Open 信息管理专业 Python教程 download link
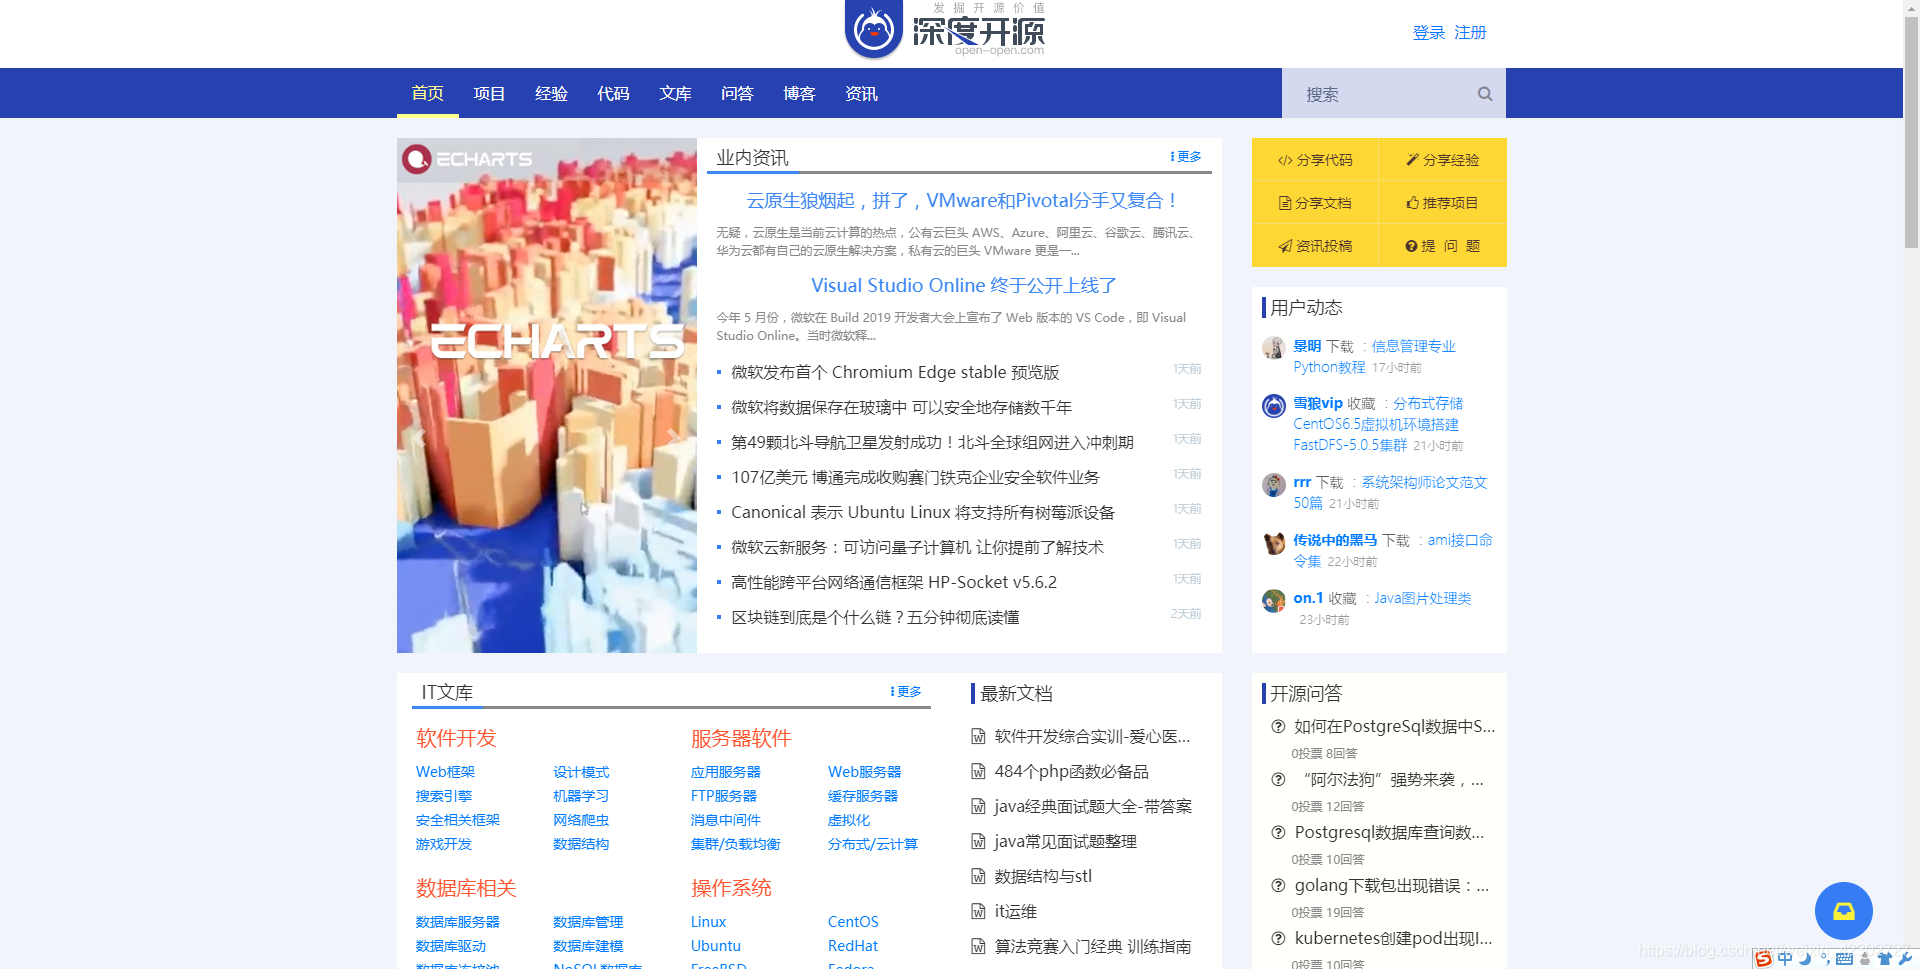The width and height of the screenshot is (1920, 969). click(x=1374, y=357)
